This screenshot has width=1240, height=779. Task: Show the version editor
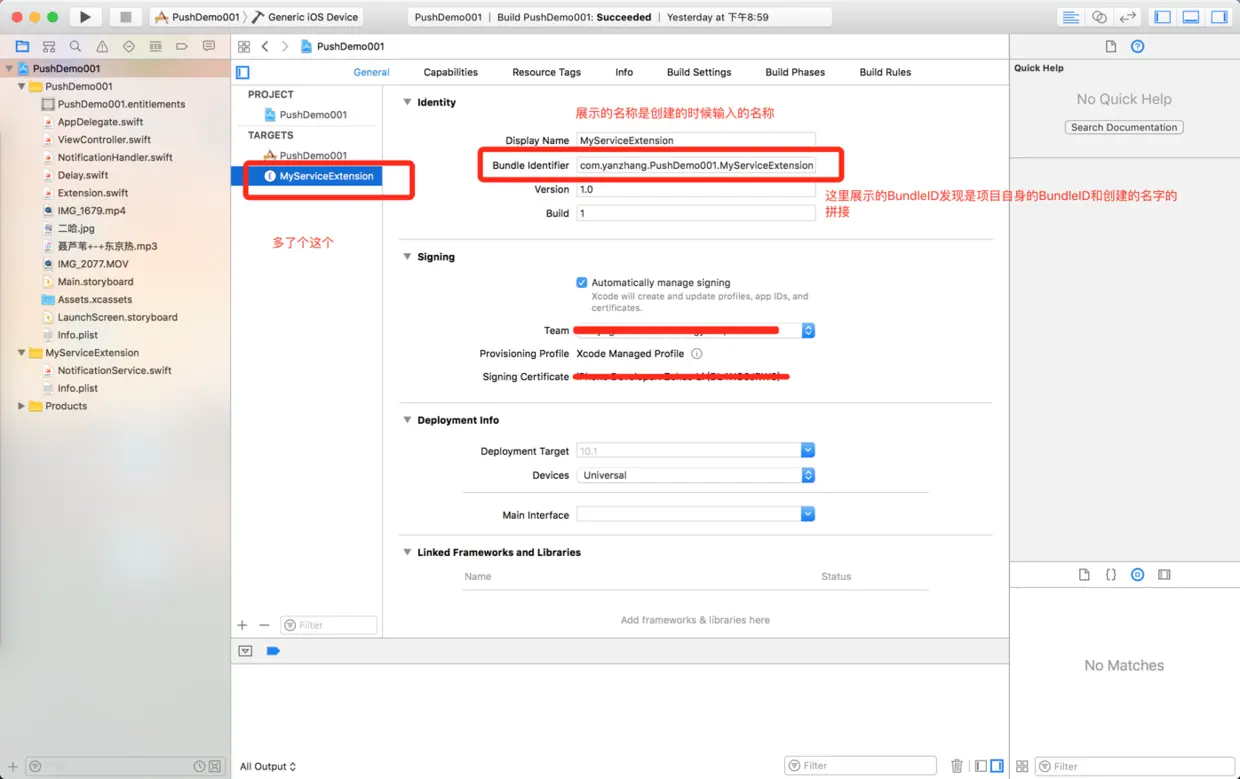[x=1127, y=17]
